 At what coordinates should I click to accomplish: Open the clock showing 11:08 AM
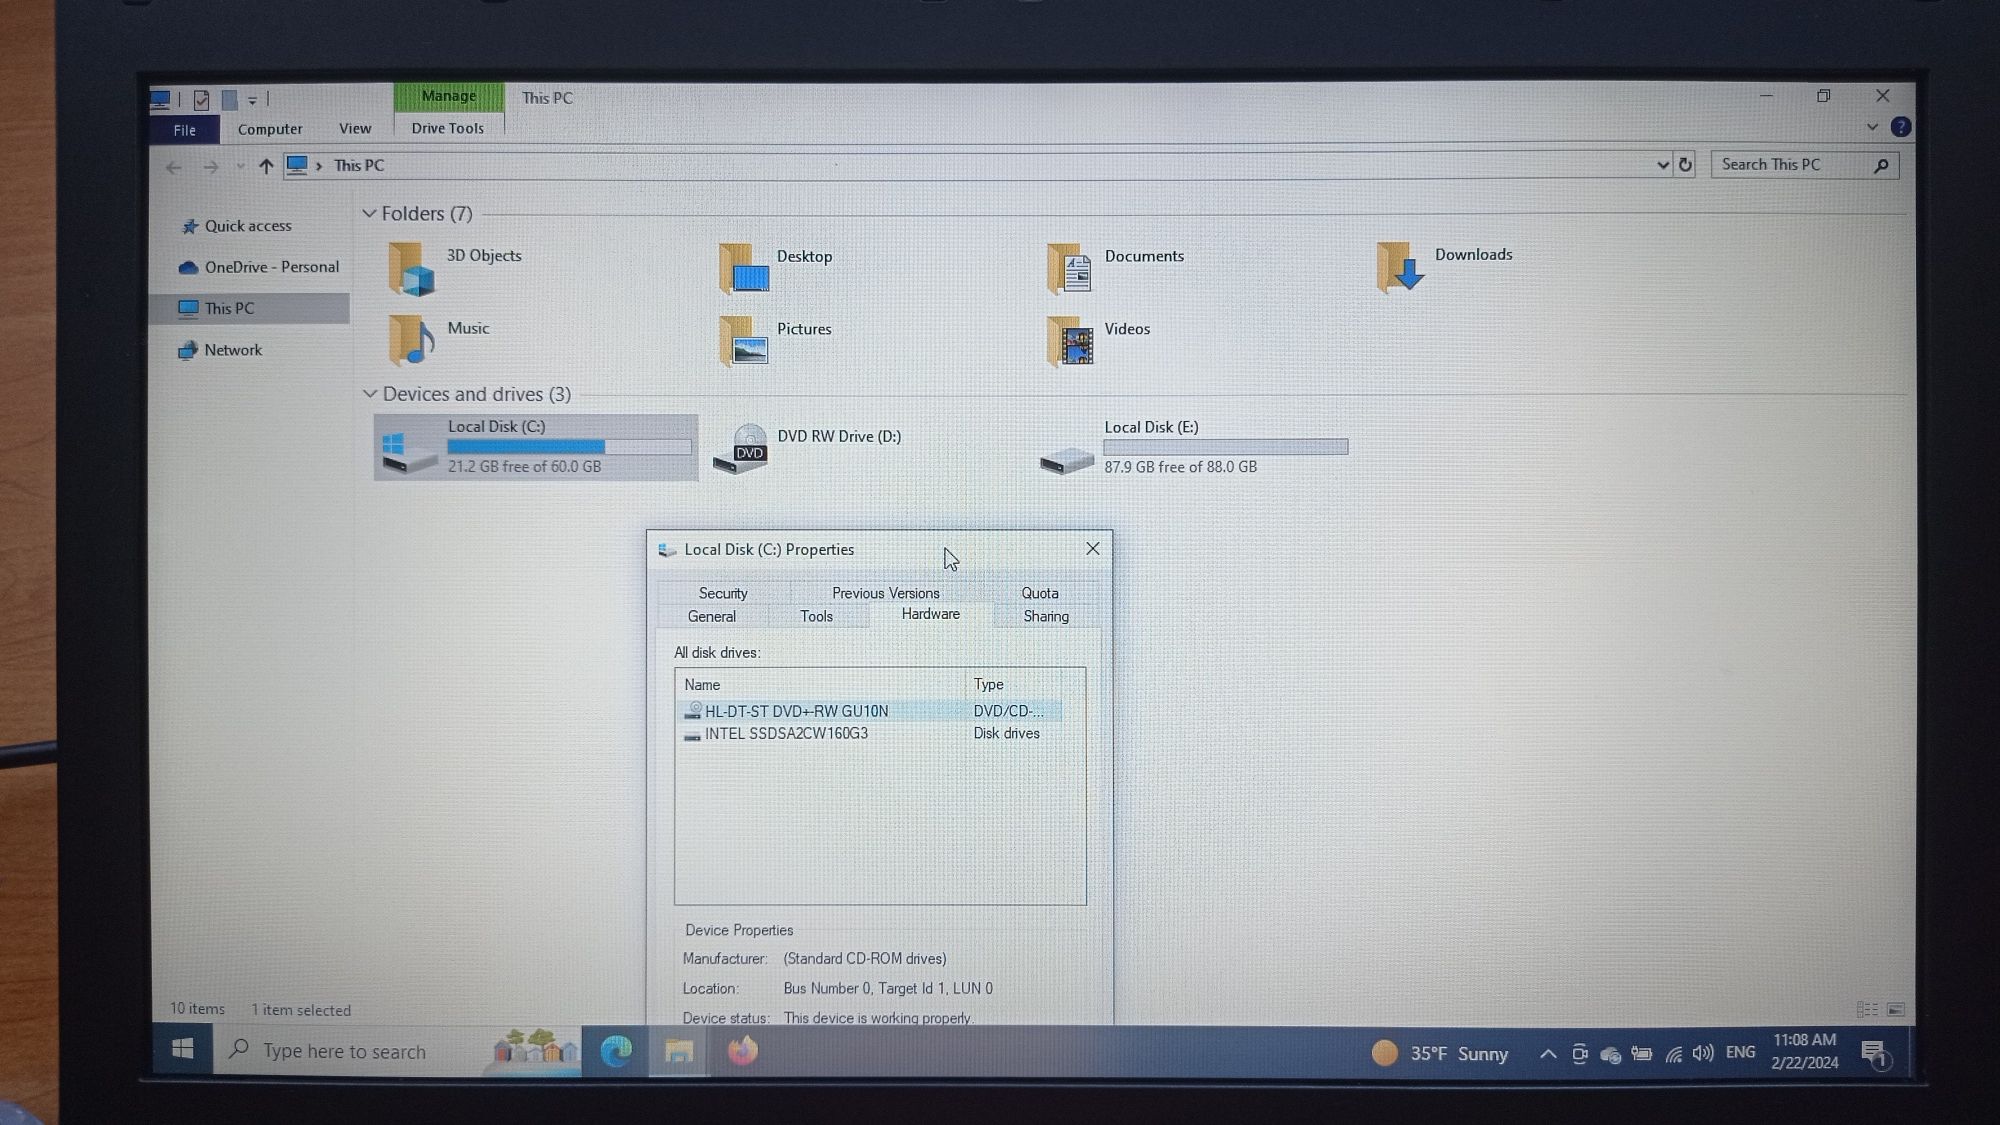(1805, 1051)
